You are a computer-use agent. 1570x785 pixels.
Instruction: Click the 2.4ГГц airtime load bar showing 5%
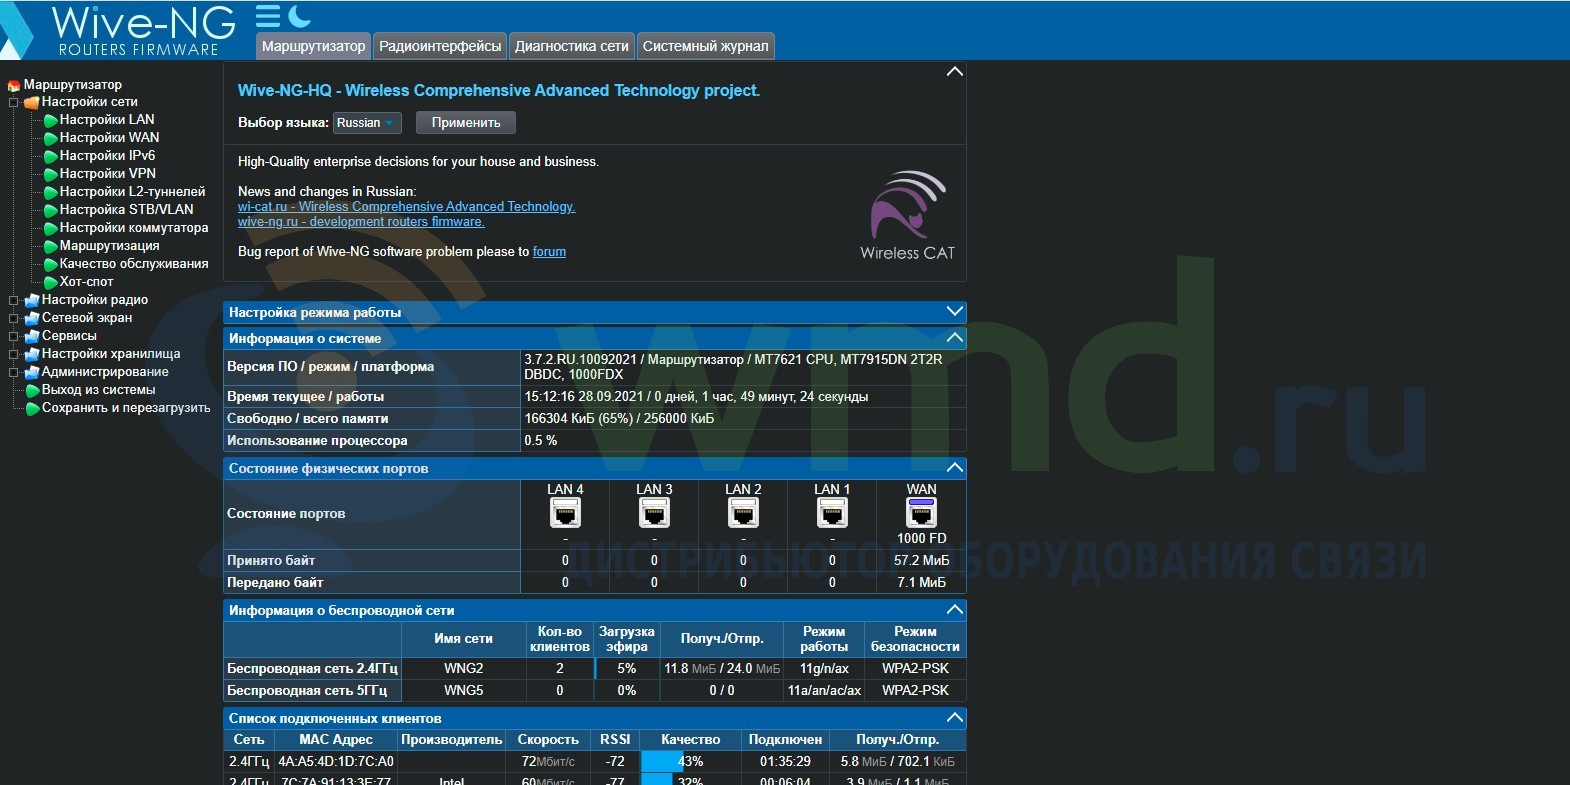tap(626, 669)
